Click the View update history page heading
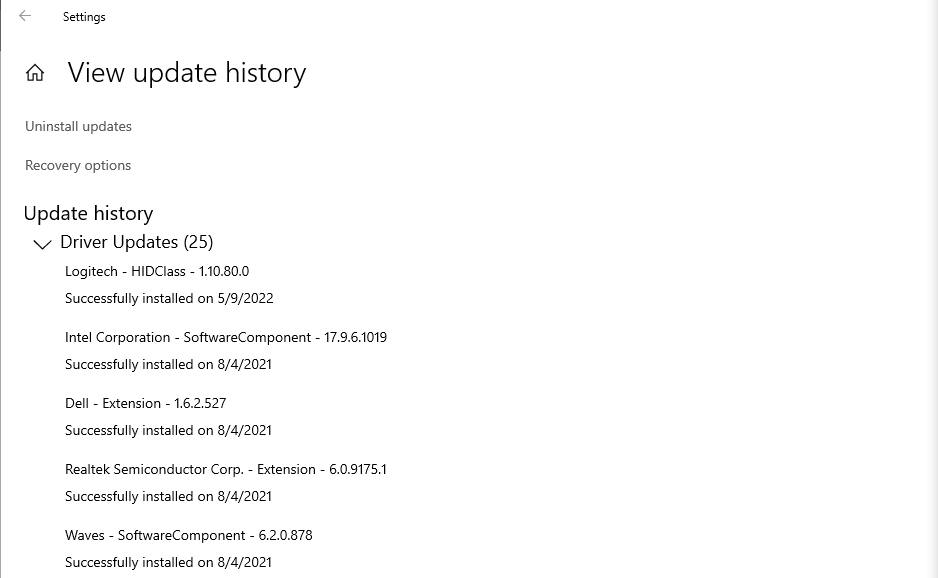The width and height of the screenshot is (938, 578). (x=187, y=73)
